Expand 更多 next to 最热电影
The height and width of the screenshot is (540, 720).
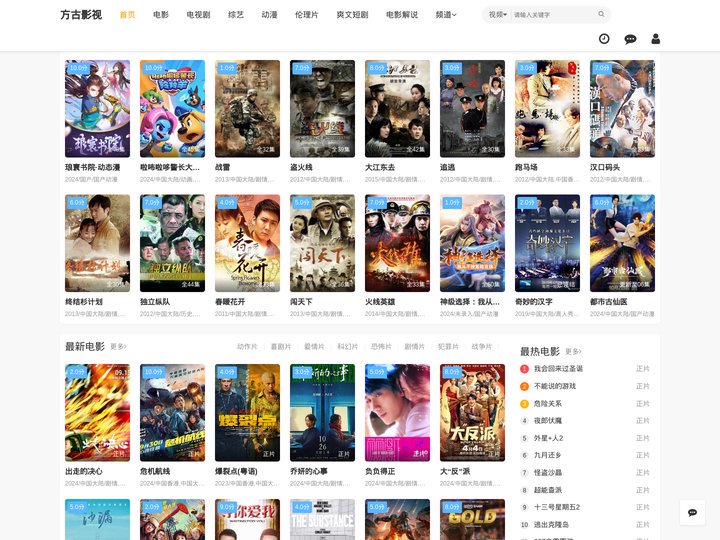coord(573,351)
